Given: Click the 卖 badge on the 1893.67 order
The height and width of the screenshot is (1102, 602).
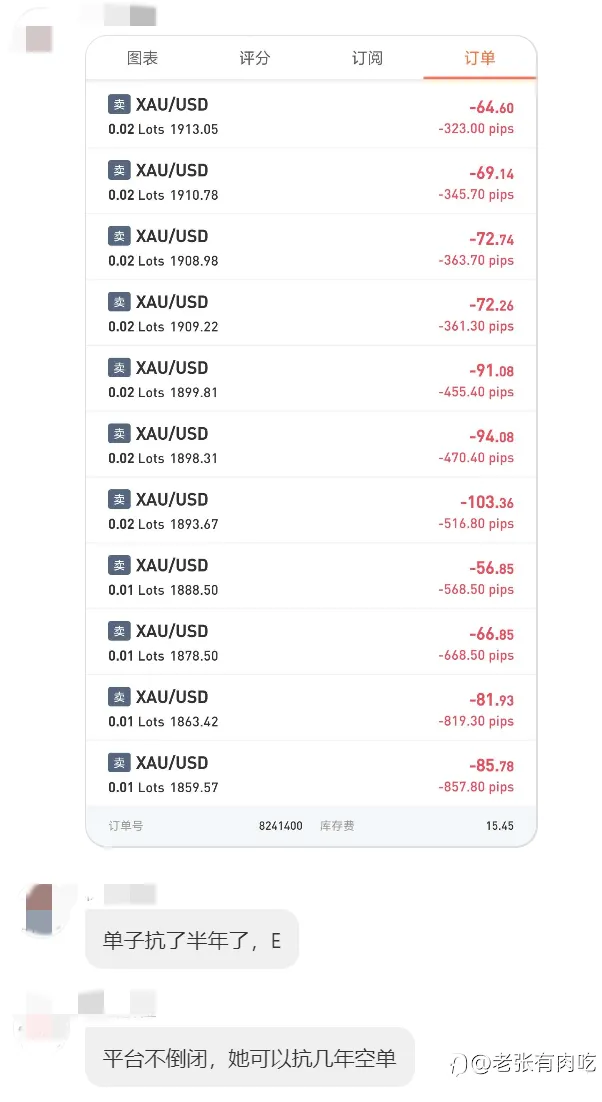Looking at the screenshot, I should tap(119, 499).
